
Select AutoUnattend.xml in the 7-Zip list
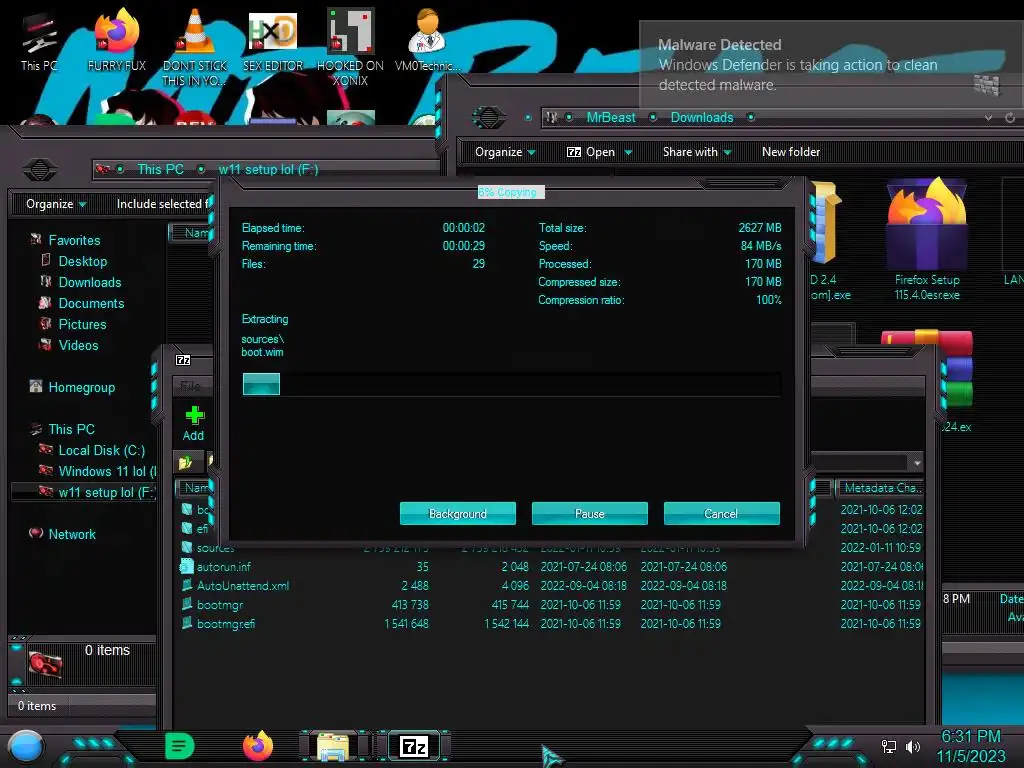tap(243, 586)
